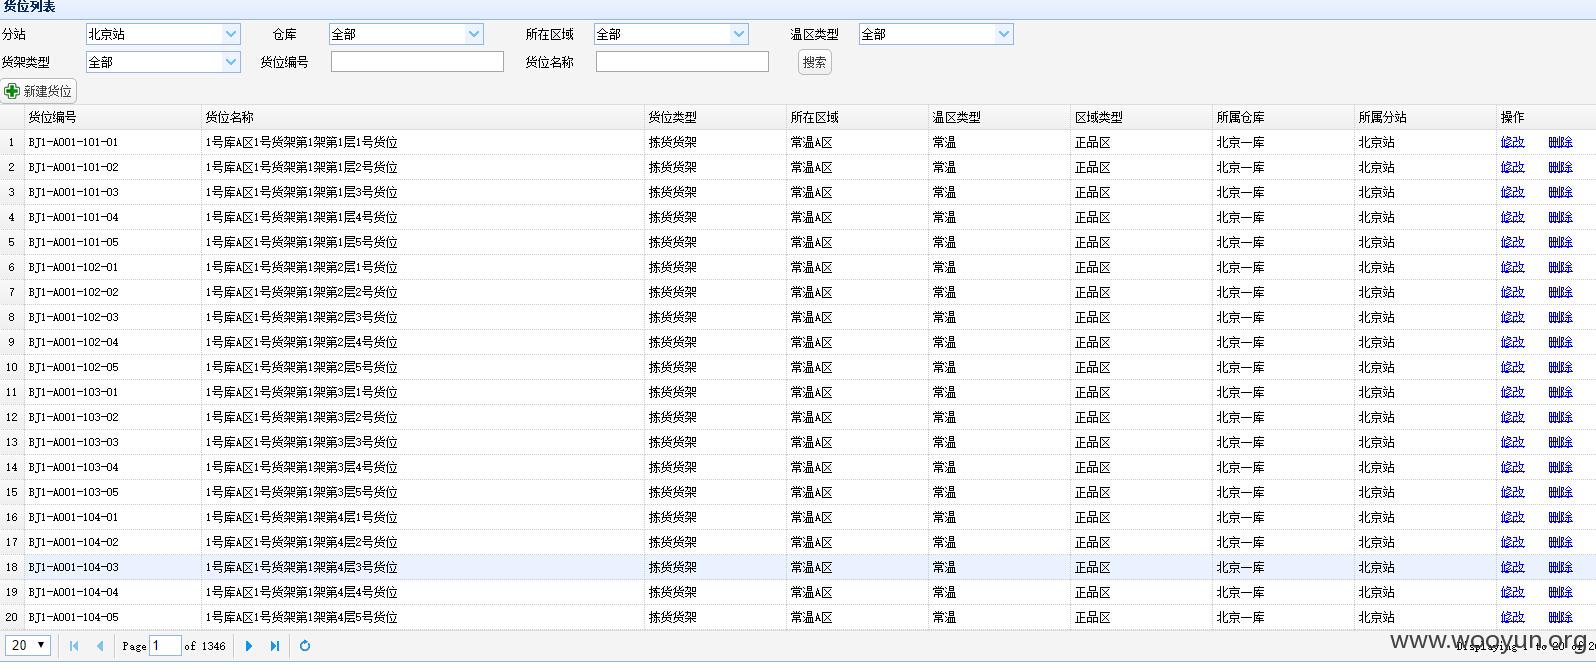Viewport: 1596px width, 669px height.
Task: Click name 1号库A区1号货架第1架第3层3号货位
Action: coord(301,442)
